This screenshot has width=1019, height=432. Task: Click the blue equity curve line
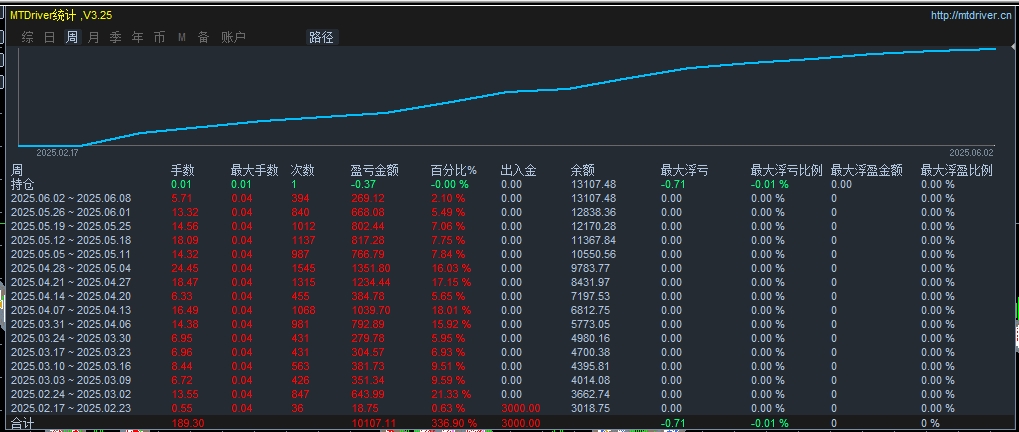point(507,92)
